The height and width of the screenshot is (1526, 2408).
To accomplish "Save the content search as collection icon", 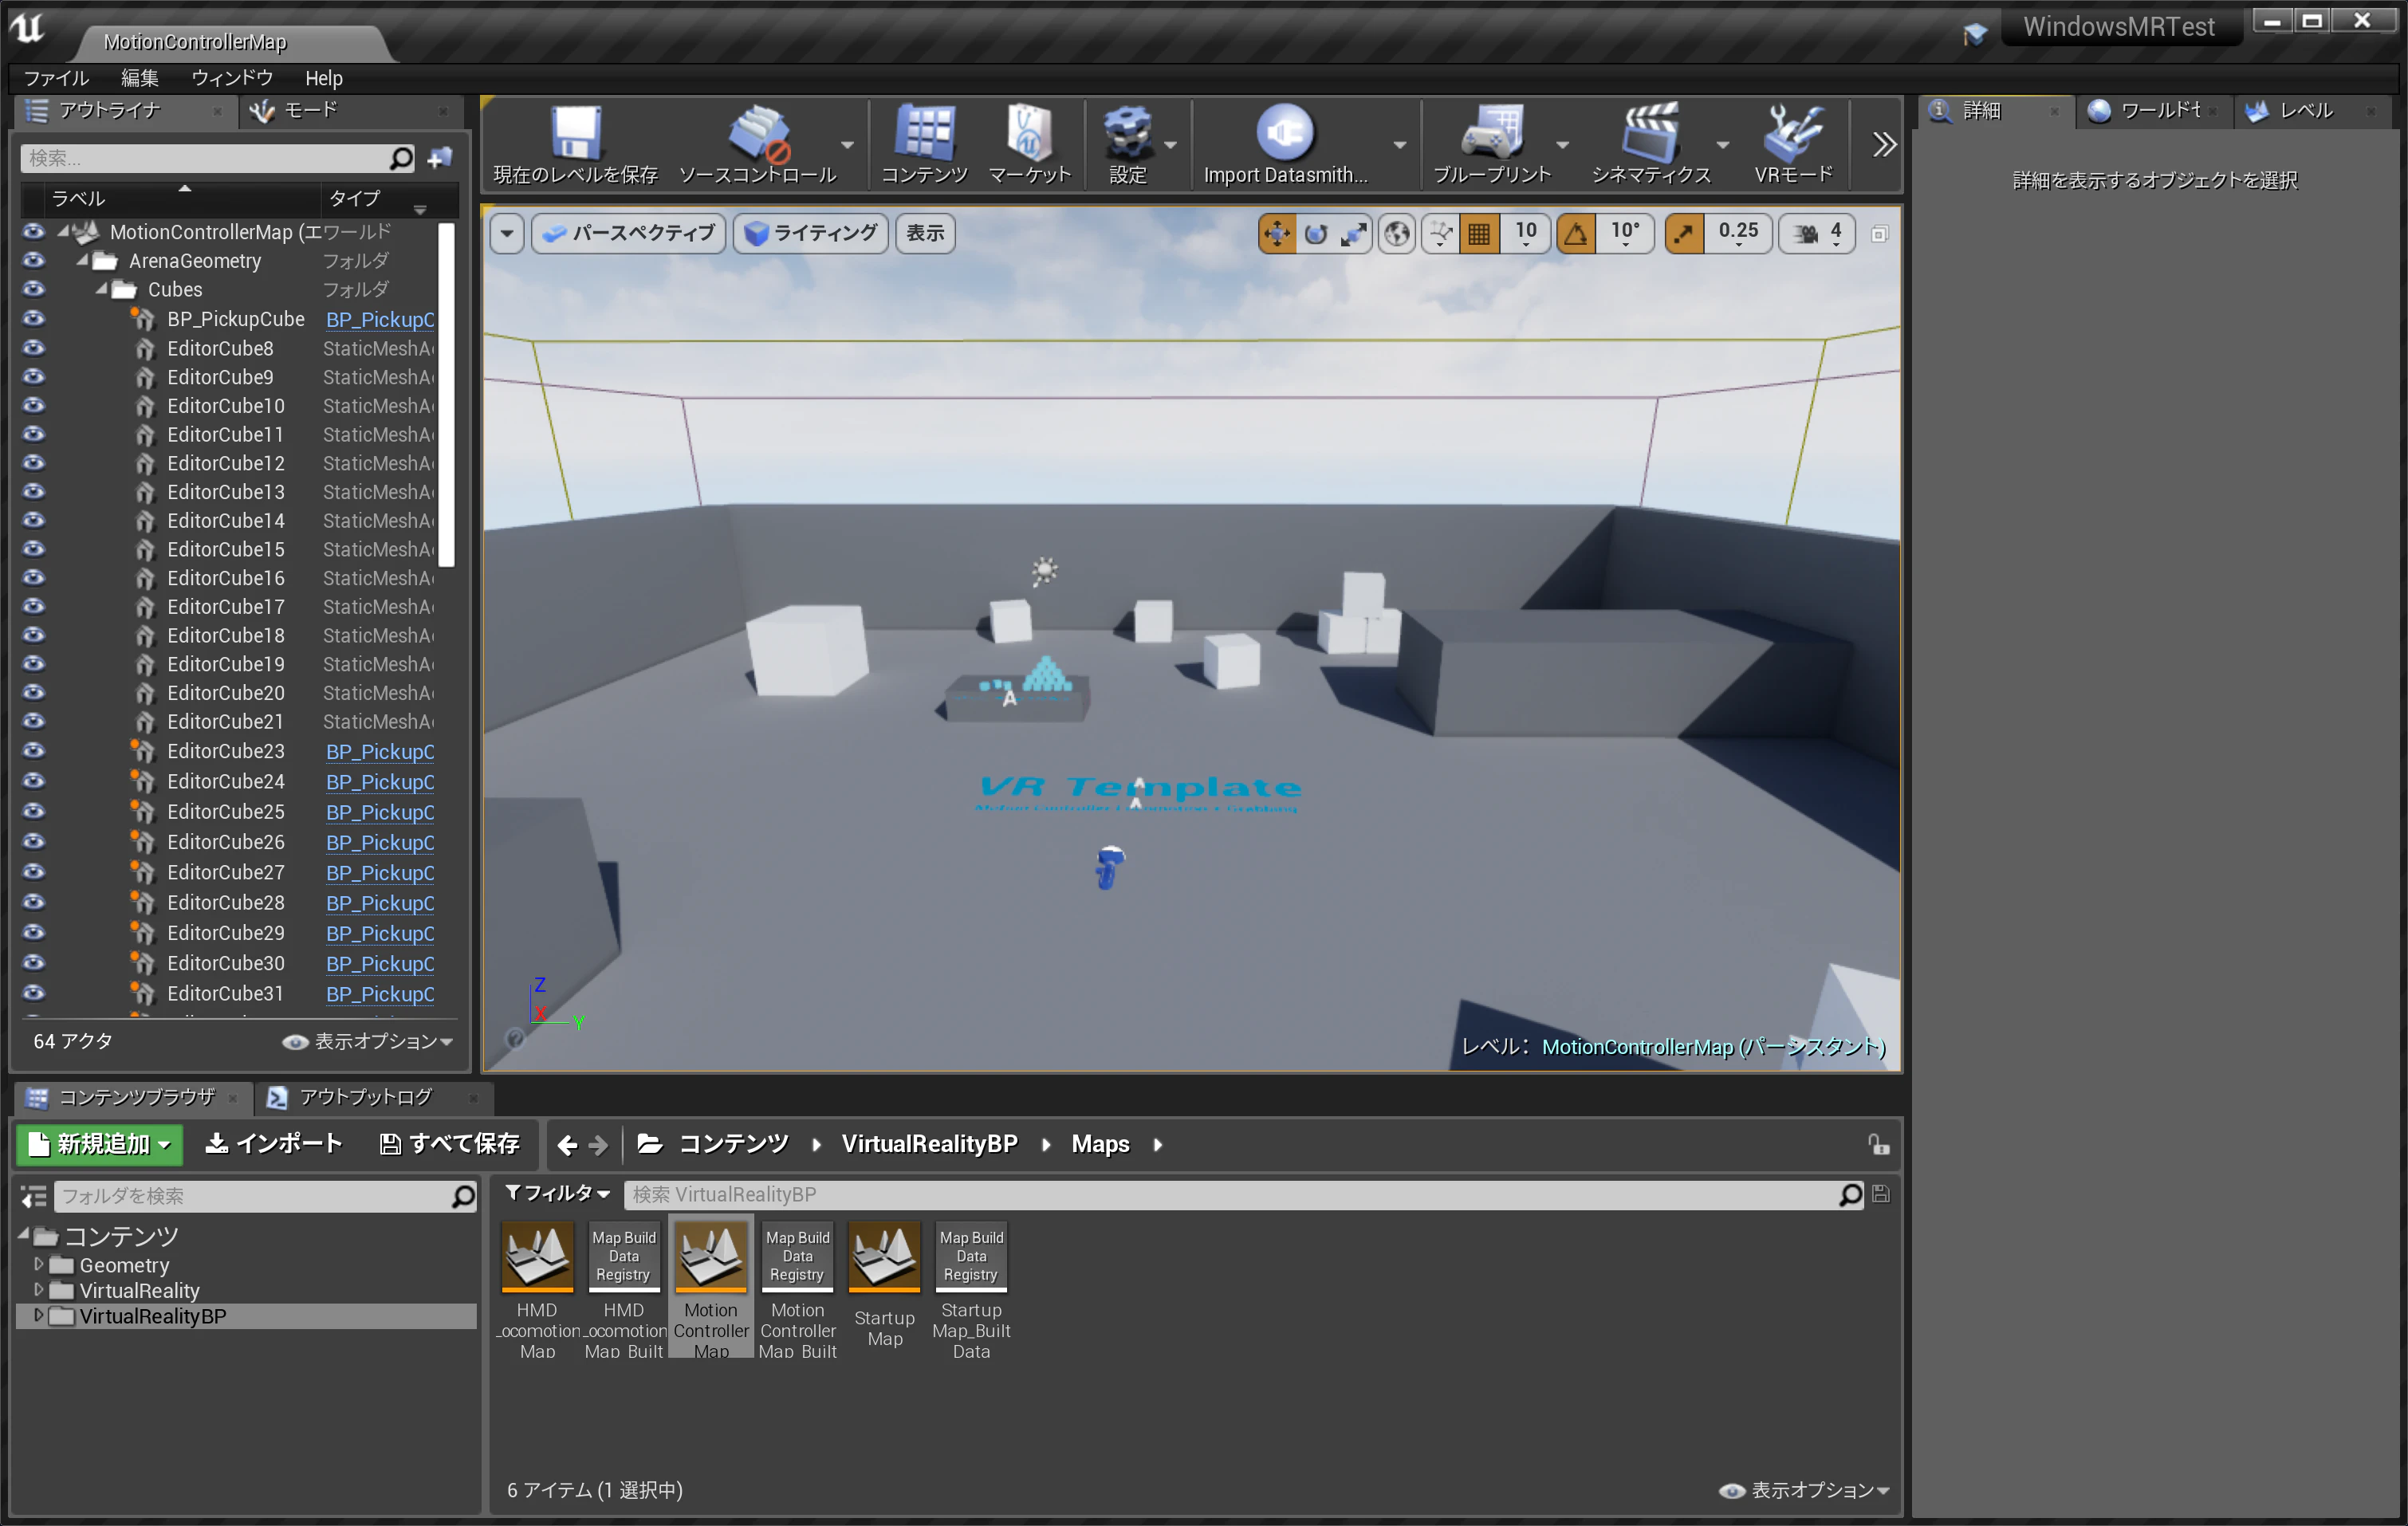I will [x=1880, y=1194].
